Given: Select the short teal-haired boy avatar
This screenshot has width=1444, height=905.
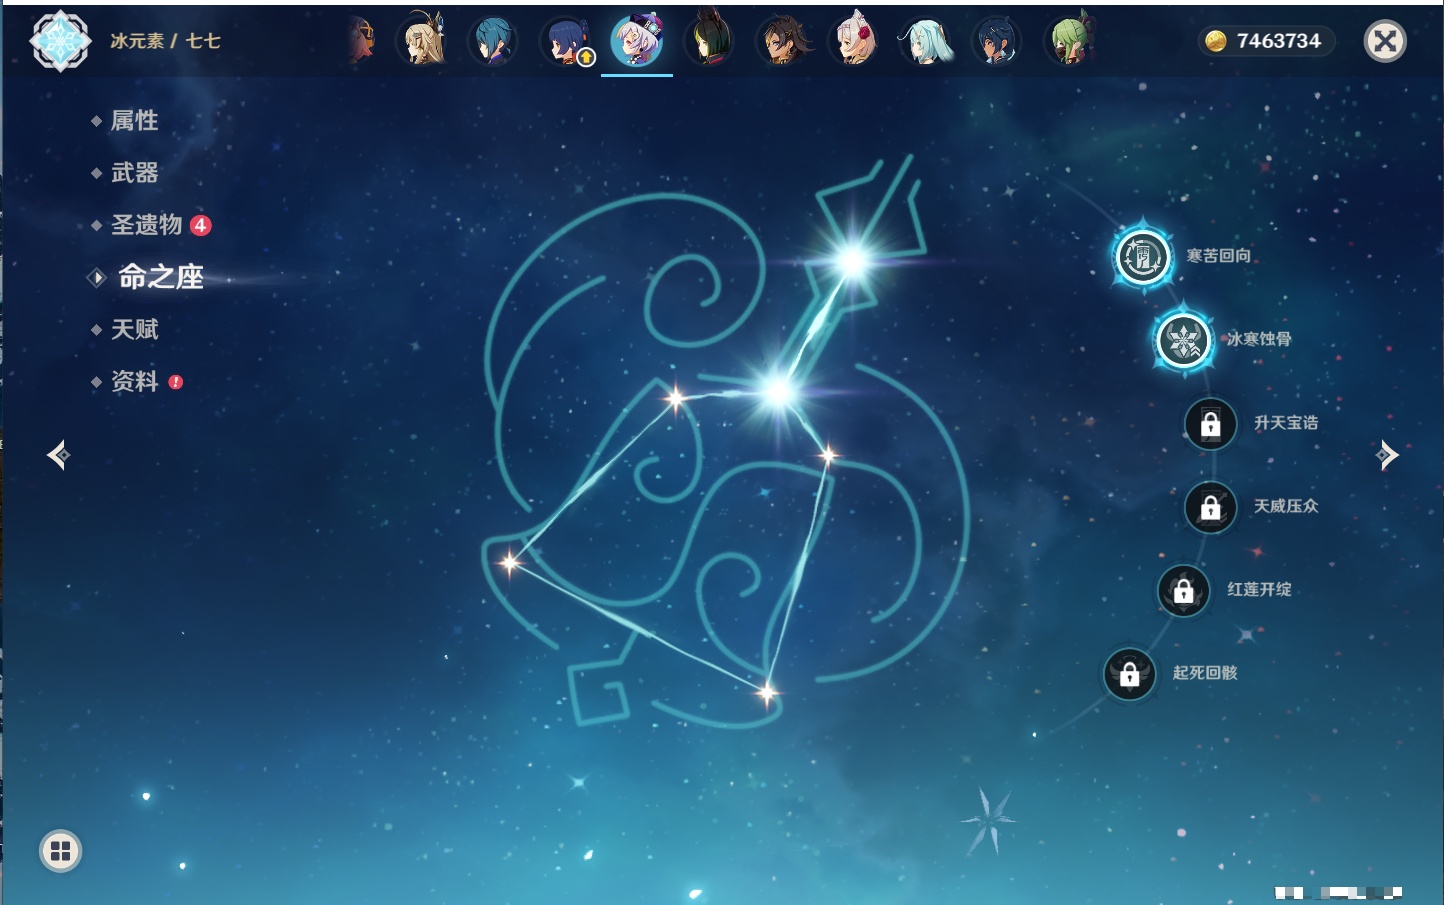Looking at the screenshot, I should coord(493,42).
